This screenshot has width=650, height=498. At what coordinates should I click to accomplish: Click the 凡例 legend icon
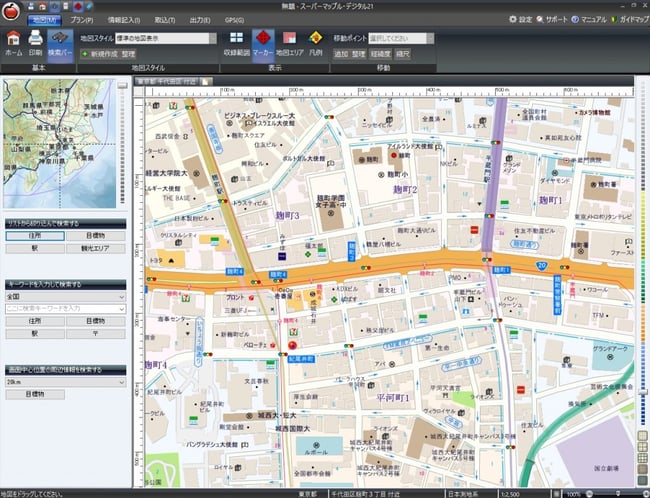[316, 43]
